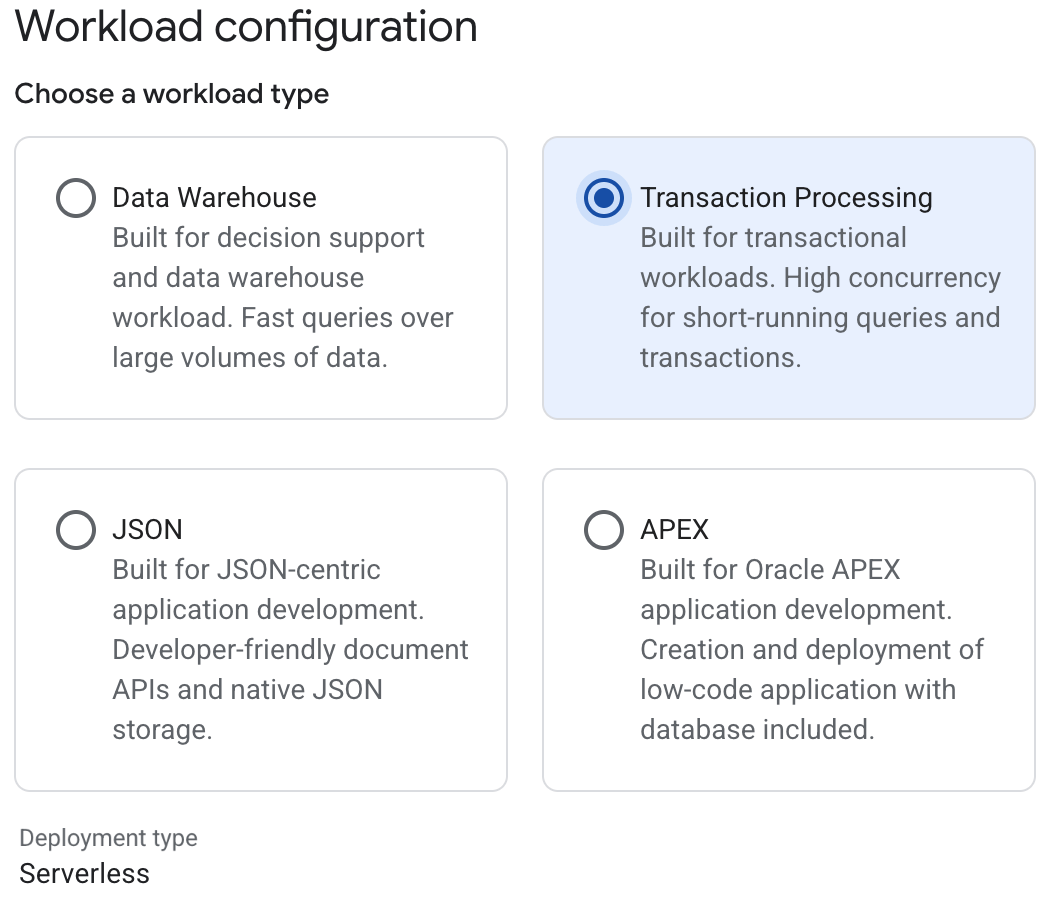The height and width of the screenshot is (920, 1056).
Task: Click the Choose a workload type label
Action: coord(171,94)
